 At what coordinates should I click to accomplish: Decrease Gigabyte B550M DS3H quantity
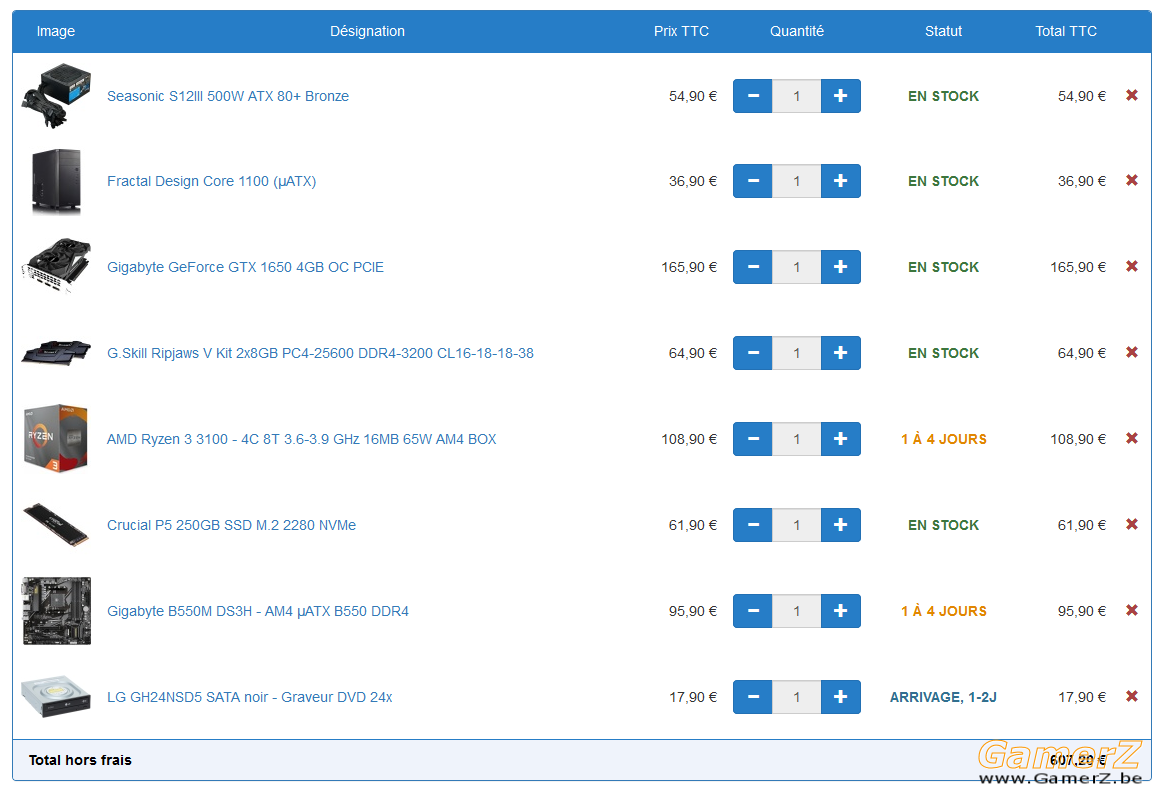coord(753,611)
